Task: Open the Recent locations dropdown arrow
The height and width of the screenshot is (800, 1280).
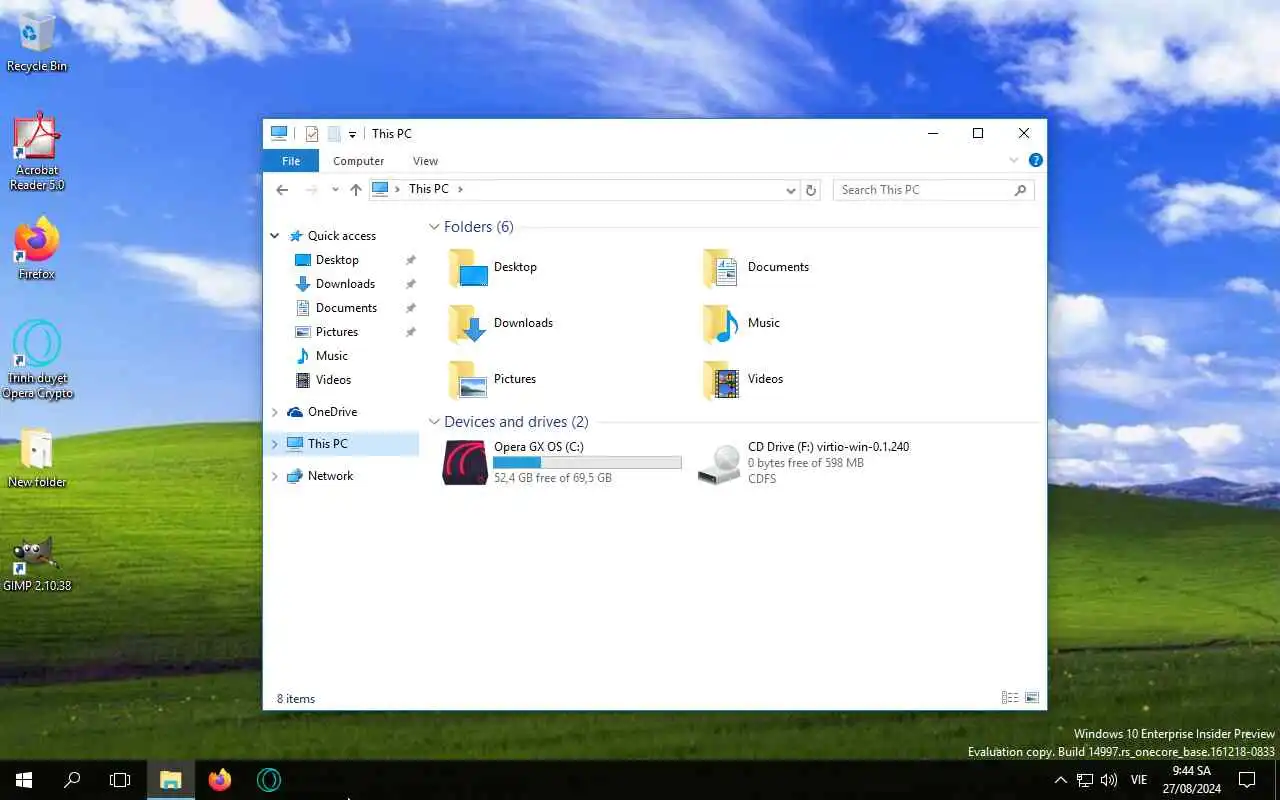Action: coord(335,190)
